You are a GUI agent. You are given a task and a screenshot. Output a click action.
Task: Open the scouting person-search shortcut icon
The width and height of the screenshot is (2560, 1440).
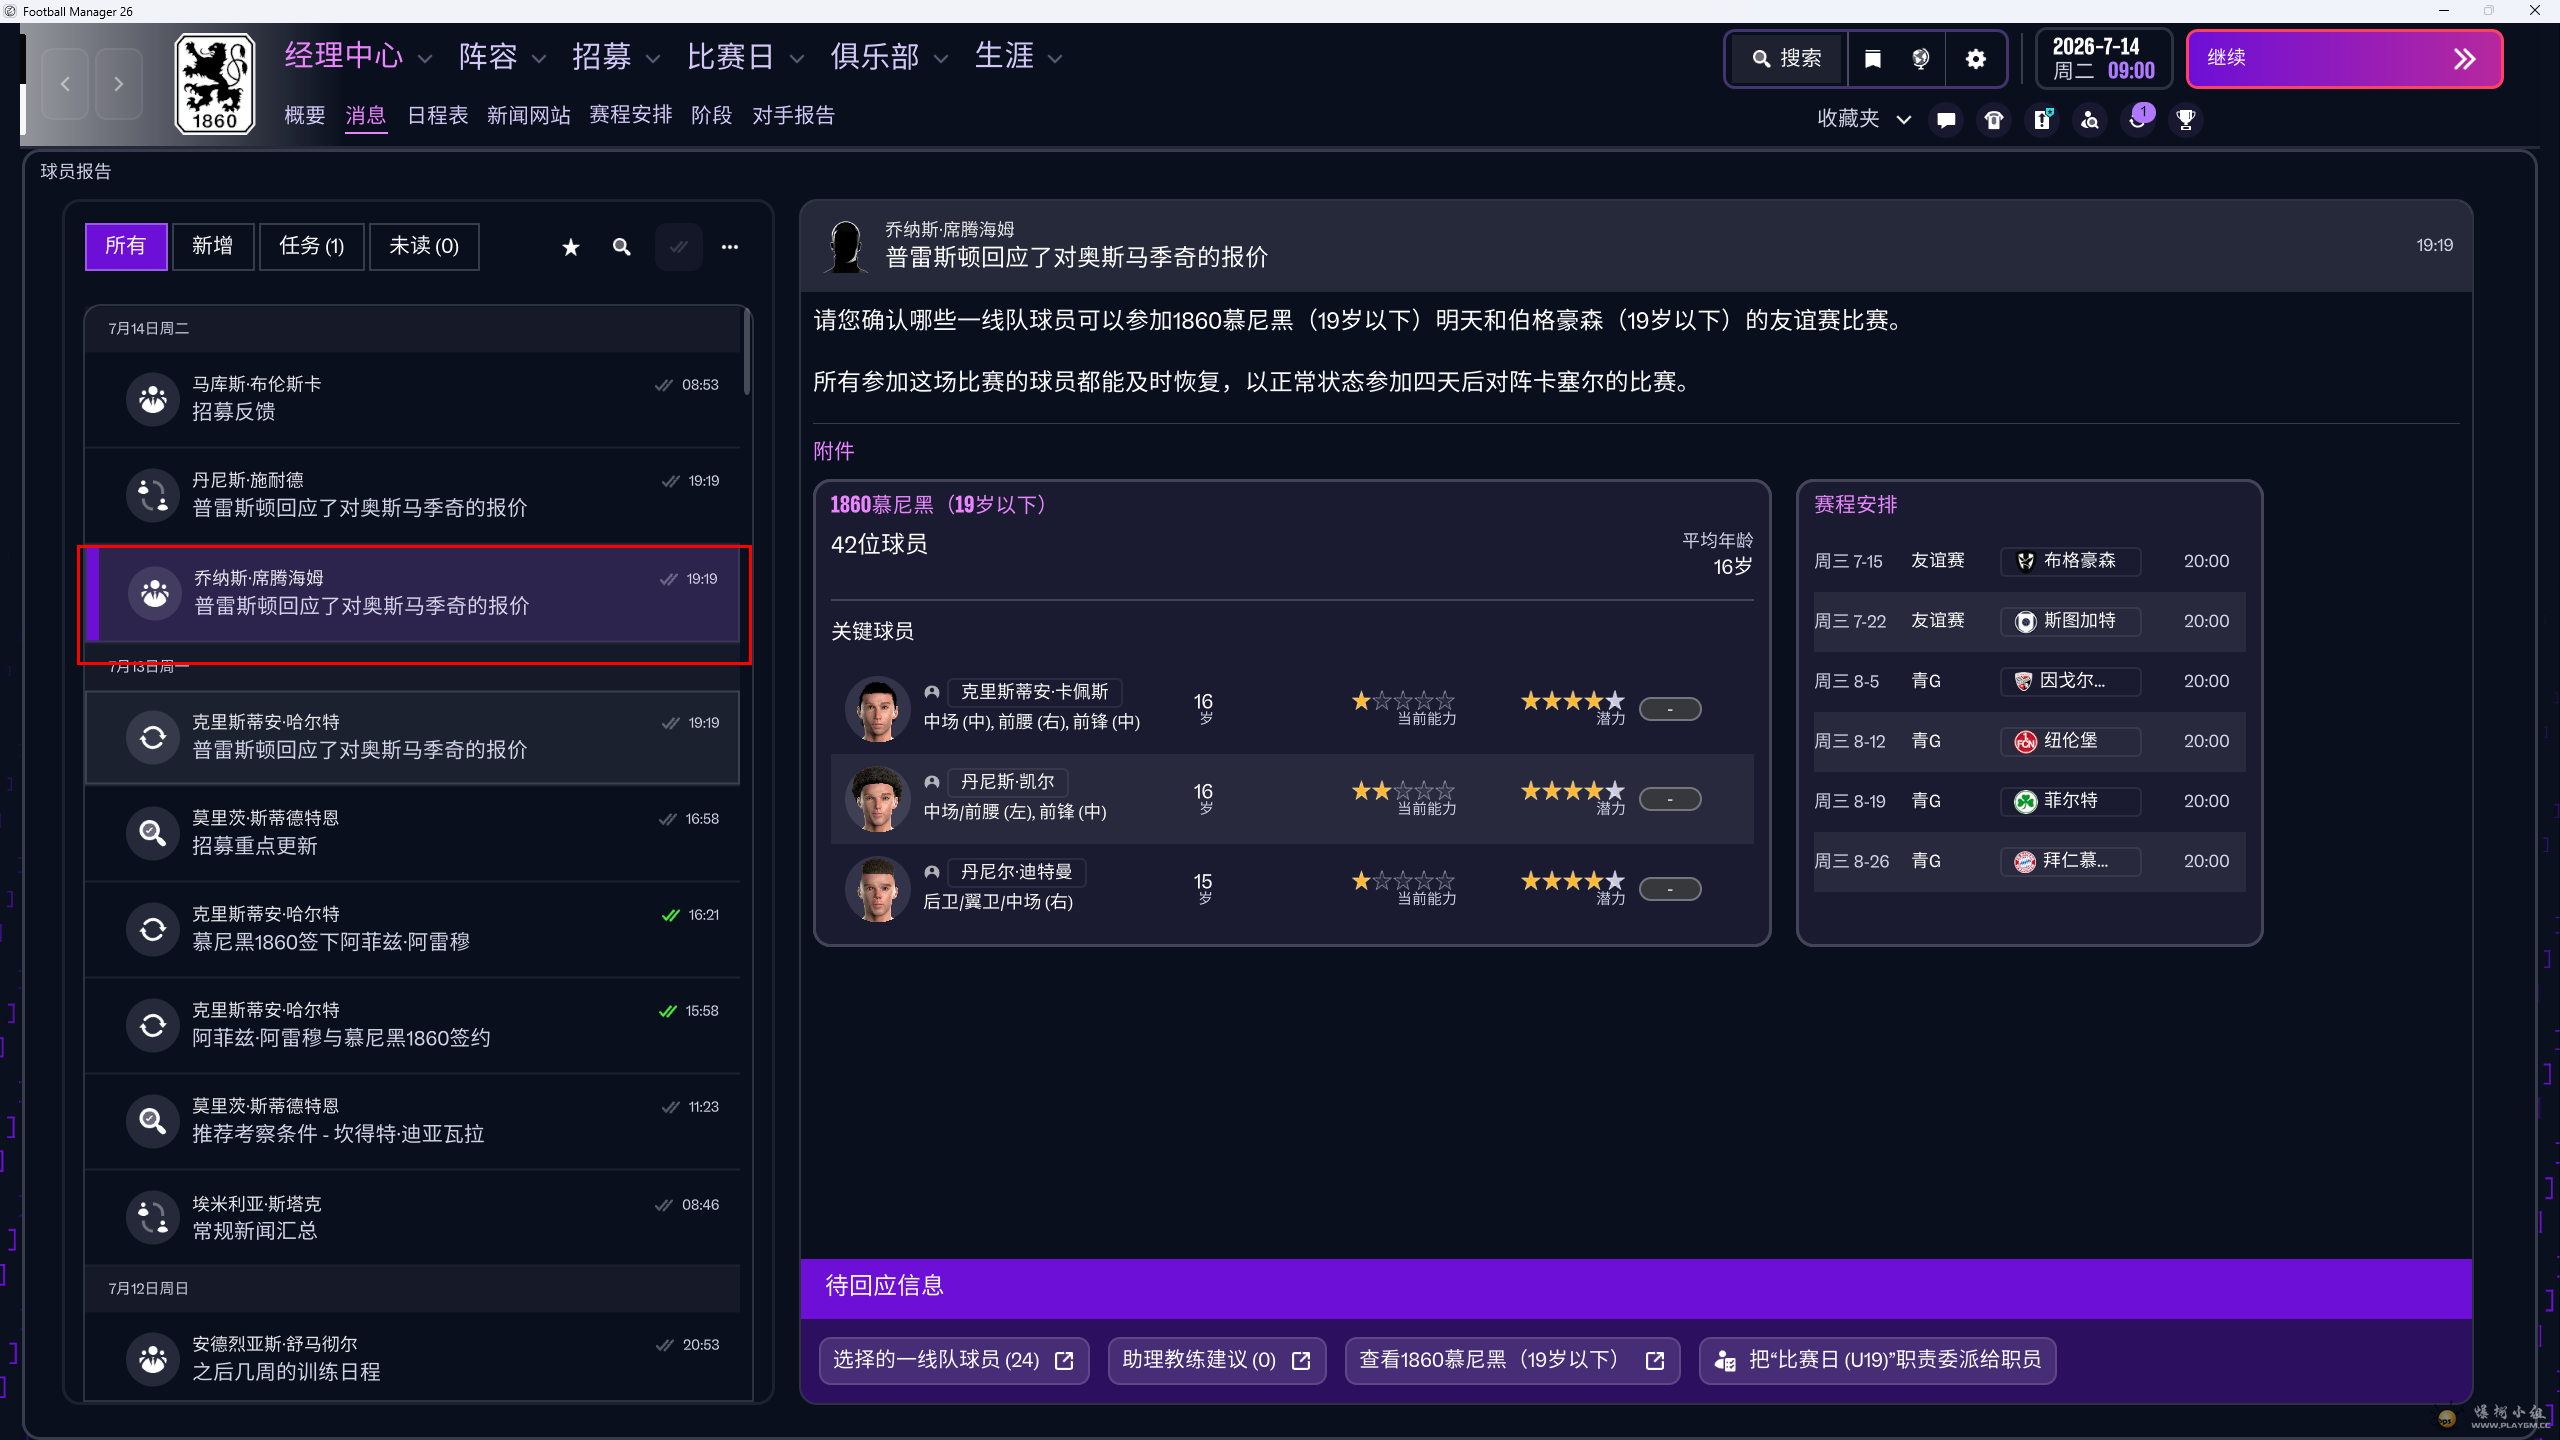click(x=2090, y=120)
